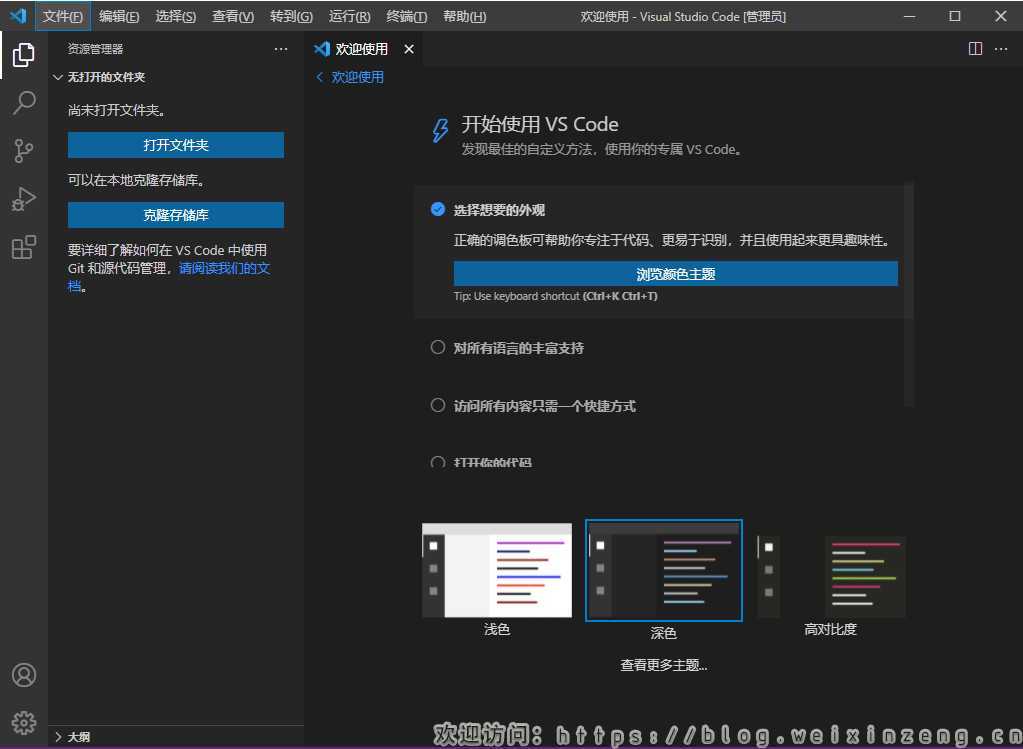Open the 终端(T) menu
The image size is (1023, 749).
(x=406, y=16)
